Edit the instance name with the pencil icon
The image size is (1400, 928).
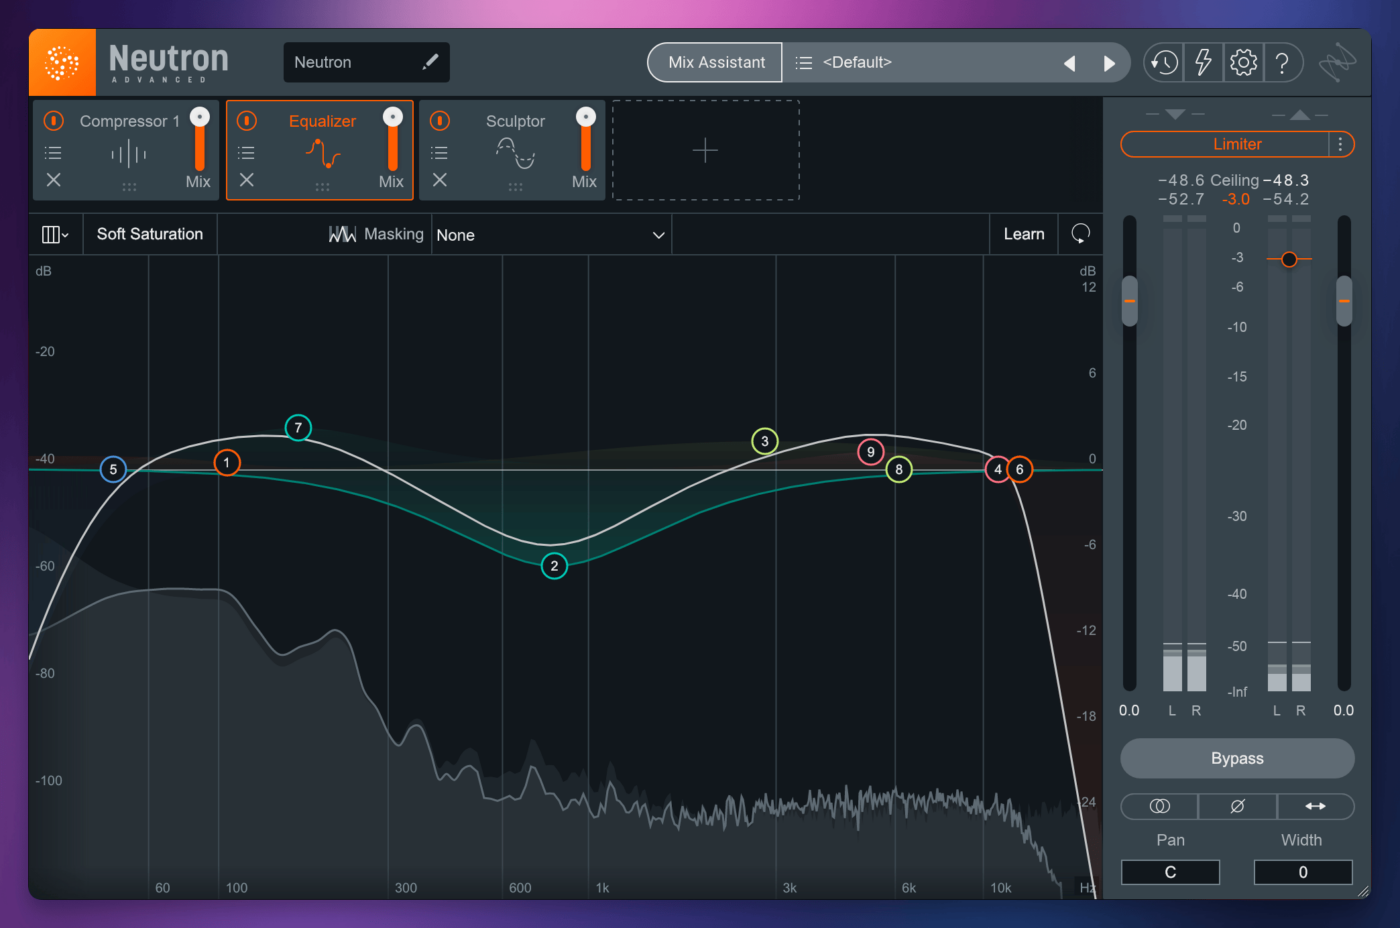(x=430, y=62)
